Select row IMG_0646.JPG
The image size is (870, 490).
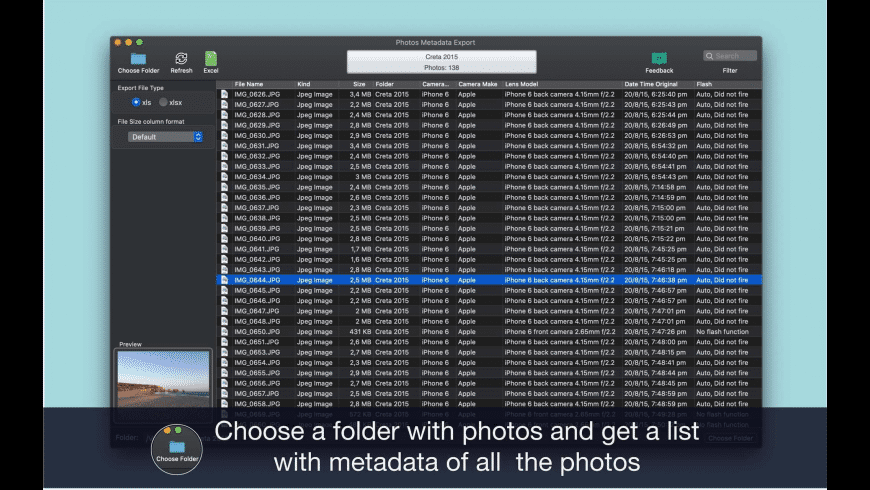(x=489, y=301)
